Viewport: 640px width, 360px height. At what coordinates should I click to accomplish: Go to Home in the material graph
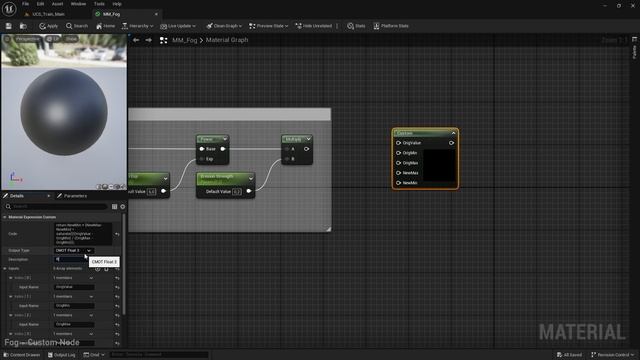[x=105, y=26]
